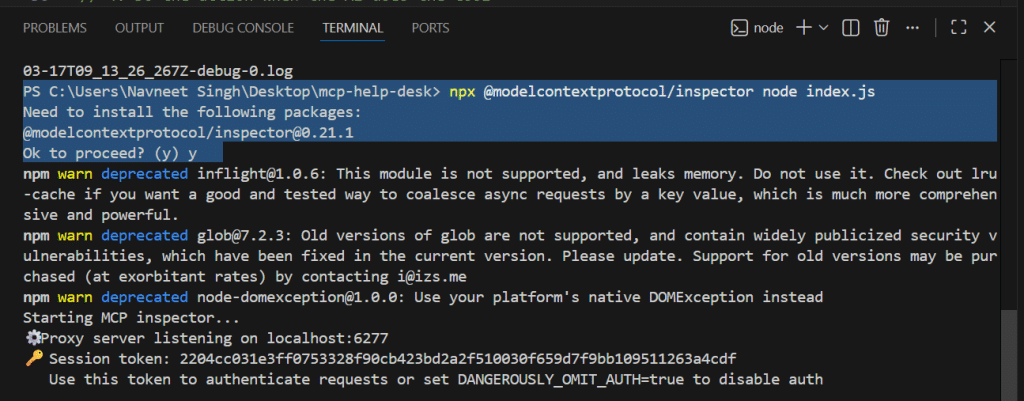Toggle maximized panel size
Viewport: 1024px width, 401px height.
(957, 28)
